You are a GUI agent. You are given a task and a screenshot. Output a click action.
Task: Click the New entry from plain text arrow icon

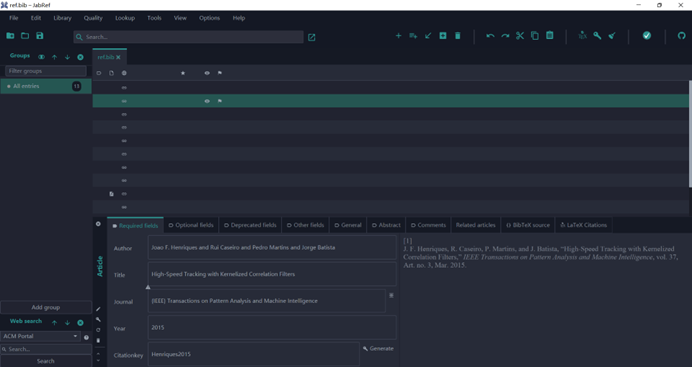pos(428,36)
